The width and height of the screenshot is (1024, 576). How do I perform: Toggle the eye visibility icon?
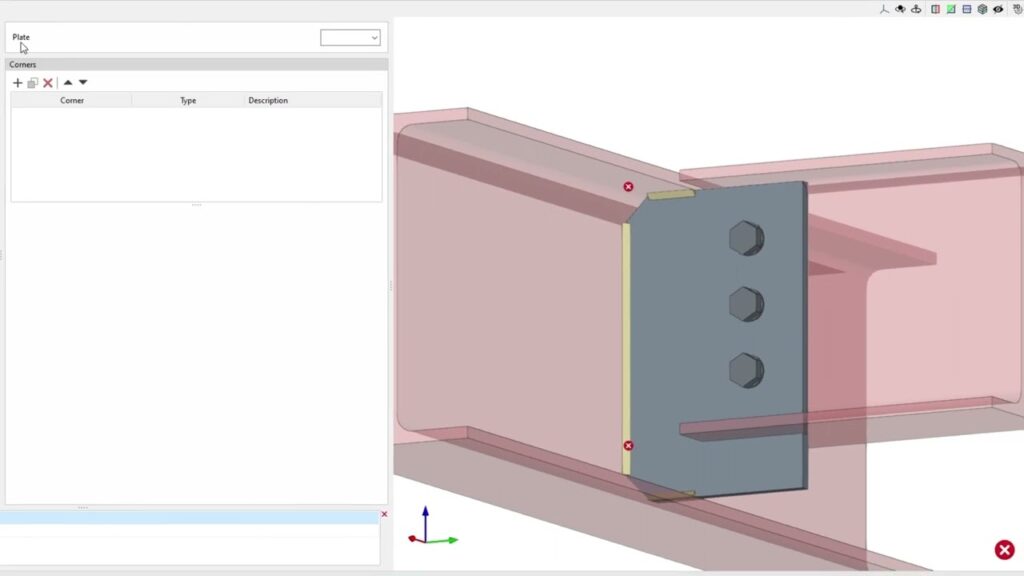point(998,9)
